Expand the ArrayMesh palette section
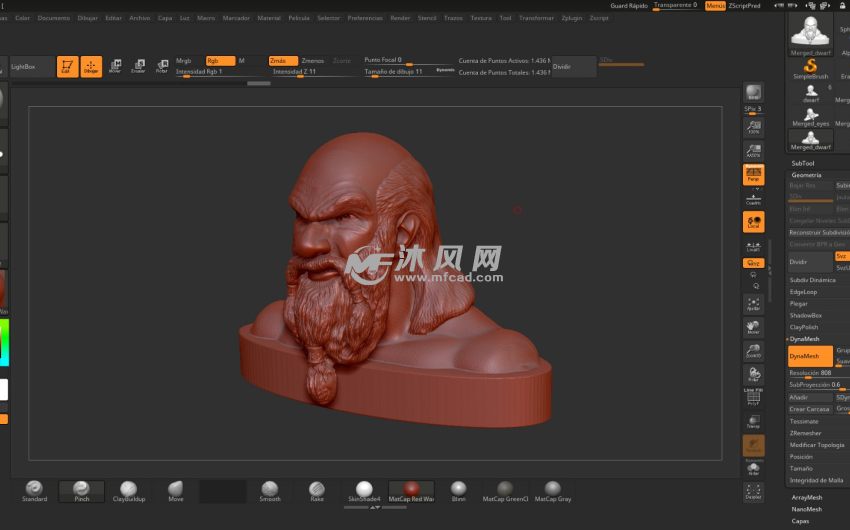Image resolution: width=850 pixels, height=530 pixels. click(806, 497)
